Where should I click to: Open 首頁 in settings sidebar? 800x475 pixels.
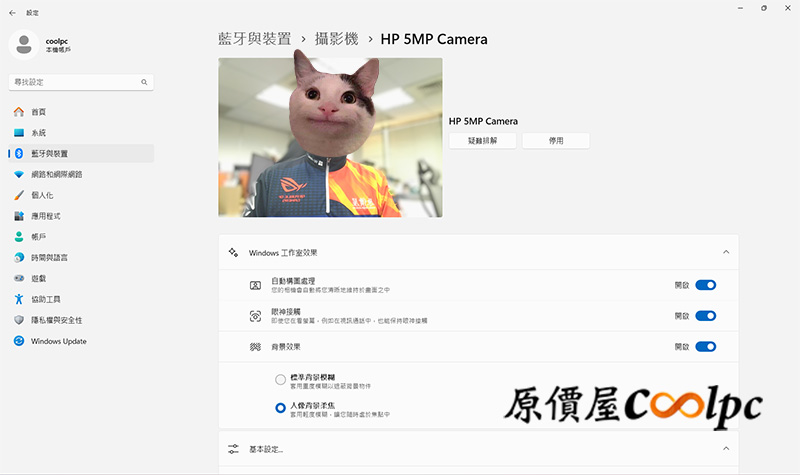(x=81, y=112)
